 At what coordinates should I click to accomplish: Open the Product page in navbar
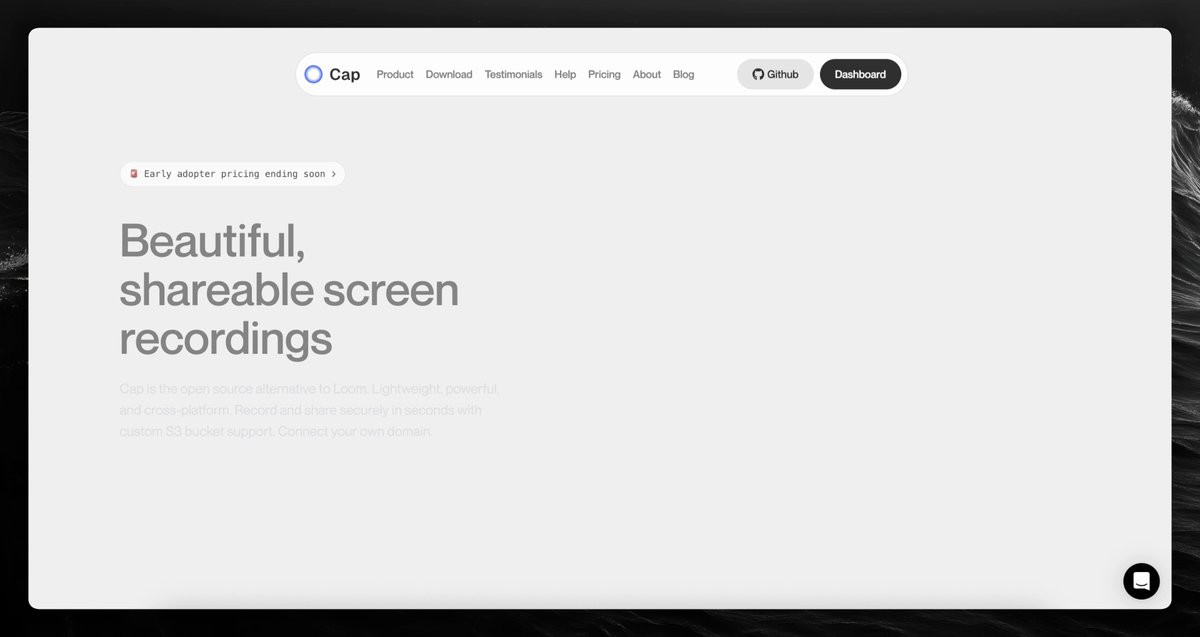(x=395, y=74)
